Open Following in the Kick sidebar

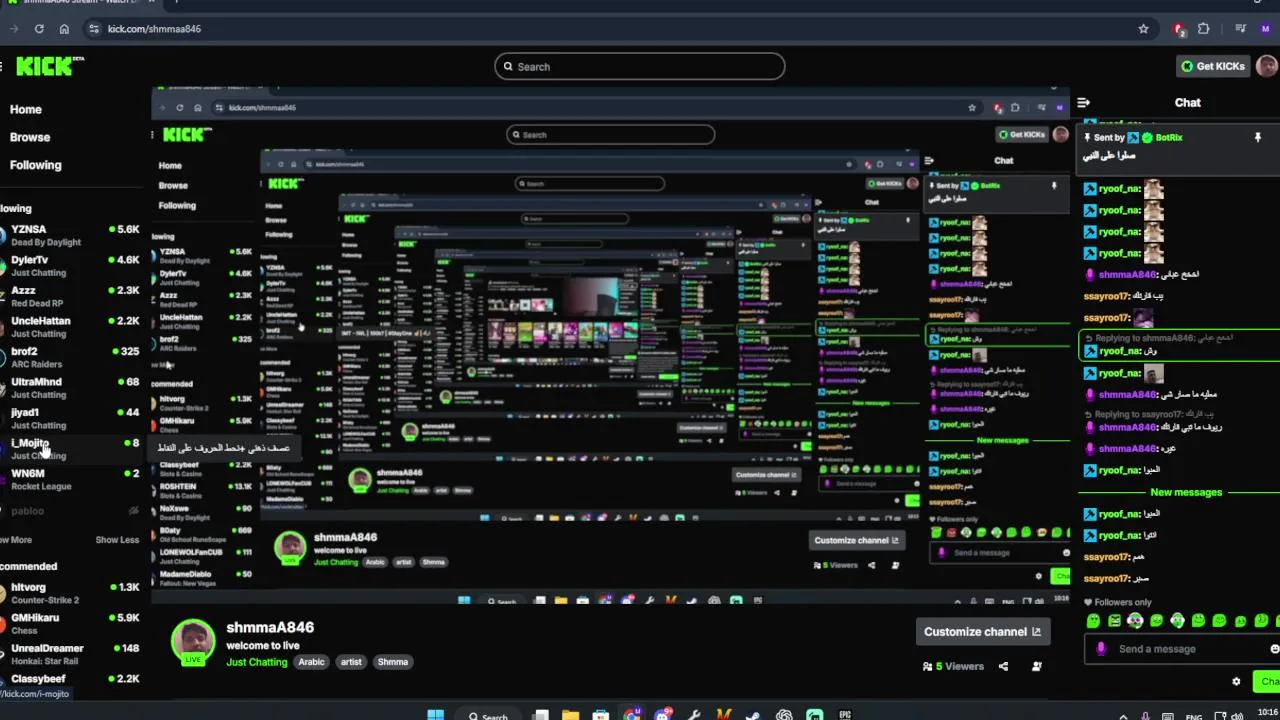click(x=36, y=166)
